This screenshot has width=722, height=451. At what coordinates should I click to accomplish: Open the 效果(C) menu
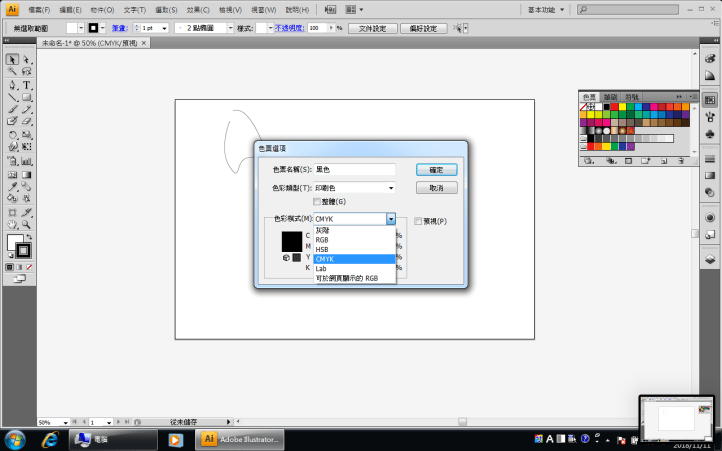click(198, 9)
